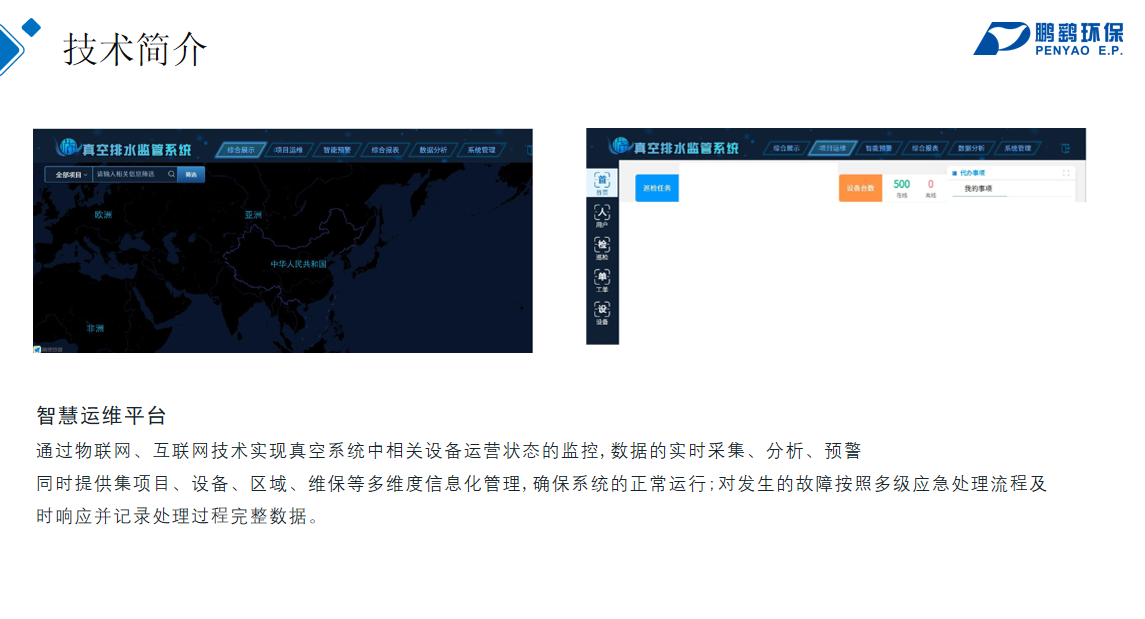1145x619 pixels.
Task: Select the 我的事项 tab
Action: 978,188
